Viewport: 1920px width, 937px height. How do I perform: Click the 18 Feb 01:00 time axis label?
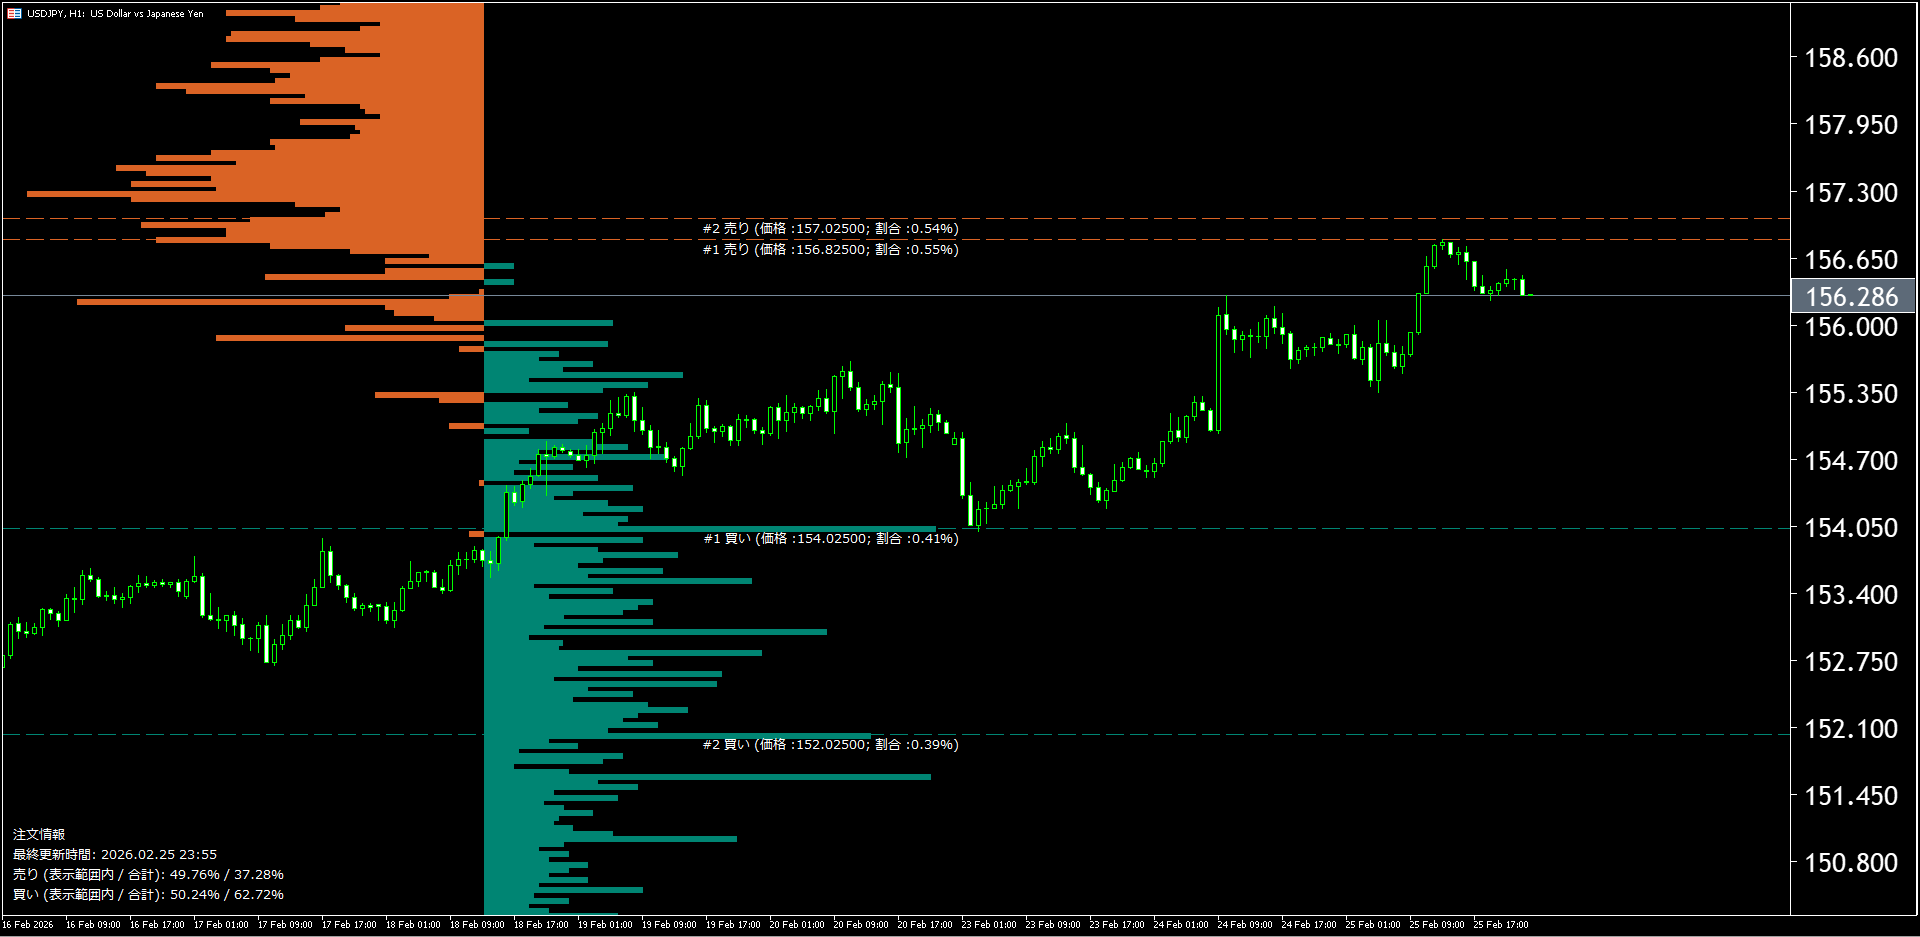[413, 925]
